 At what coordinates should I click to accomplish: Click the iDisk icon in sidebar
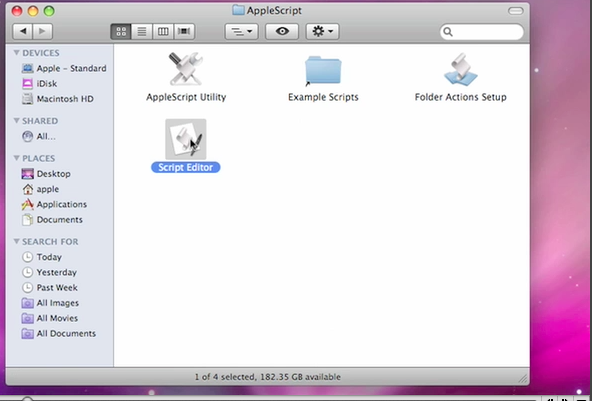tap(28, 83)
